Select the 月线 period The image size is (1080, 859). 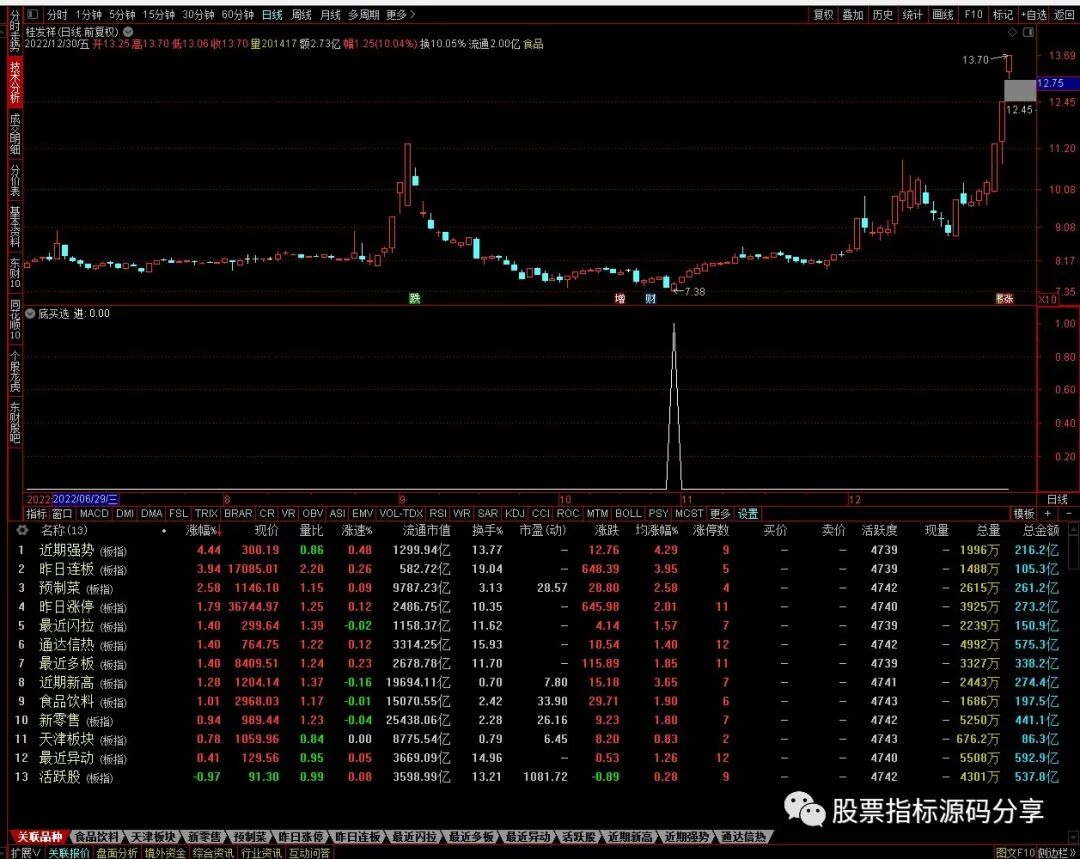(331, 14)
